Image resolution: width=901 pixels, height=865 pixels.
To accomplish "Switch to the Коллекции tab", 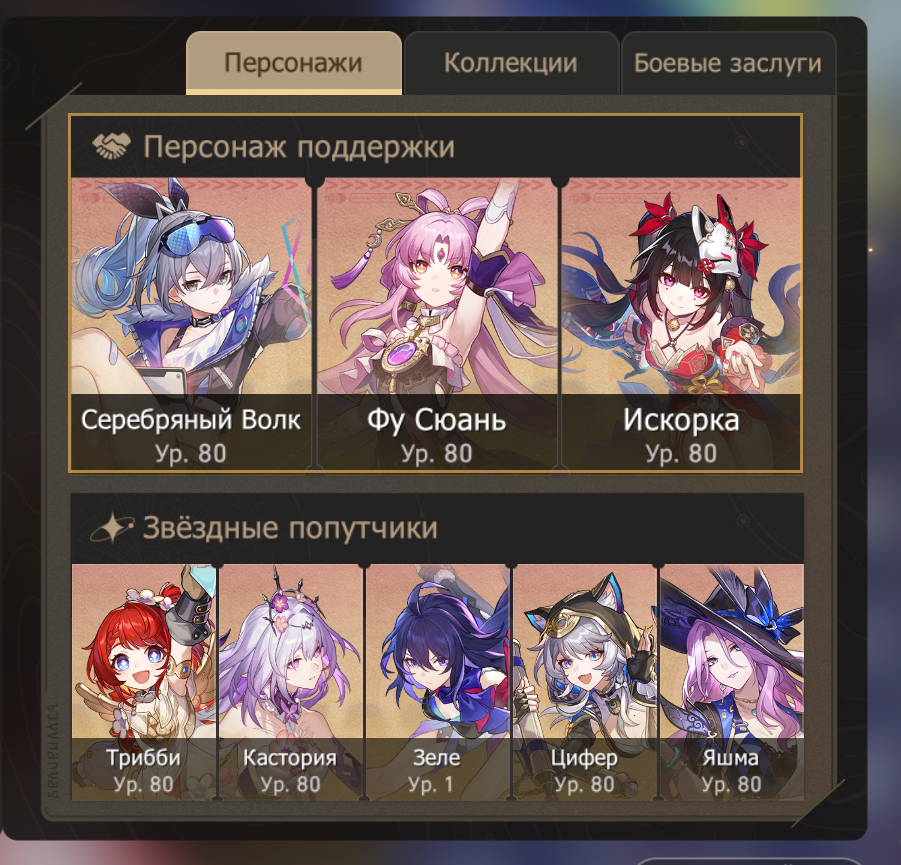I will click(511, 63).
